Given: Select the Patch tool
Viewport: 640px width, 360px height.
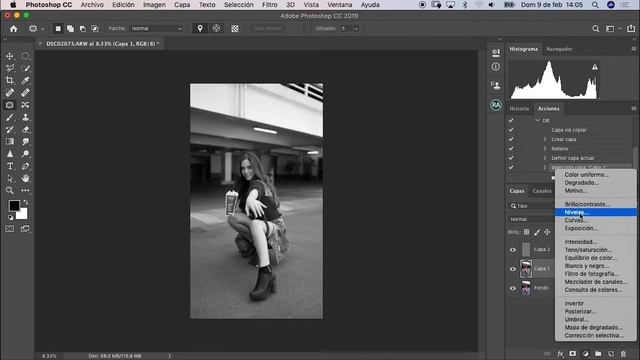Looking at the screenshot, I should pyautogui.click(x=10, y=105).
